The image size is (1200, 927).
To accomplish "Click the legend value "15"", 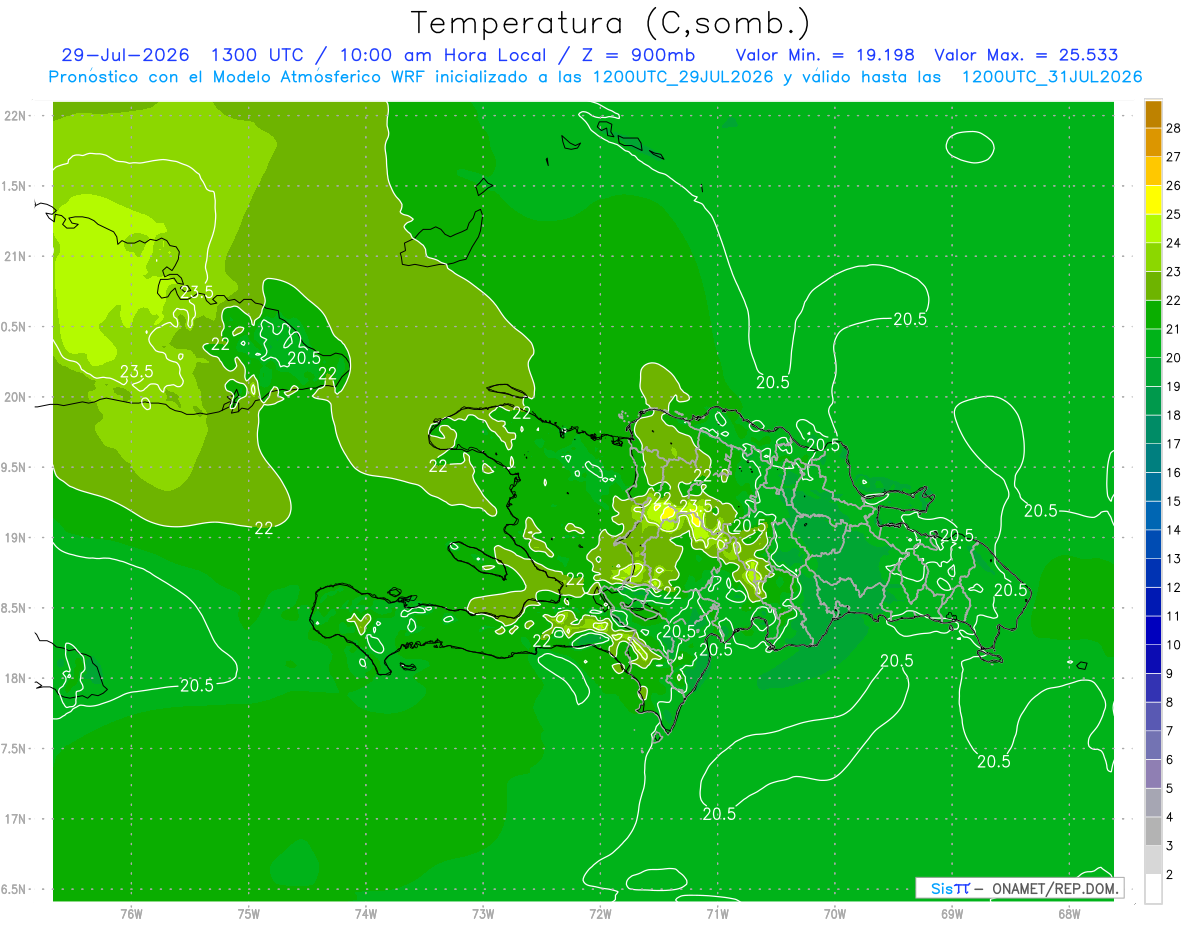I will pos(1173,501).
